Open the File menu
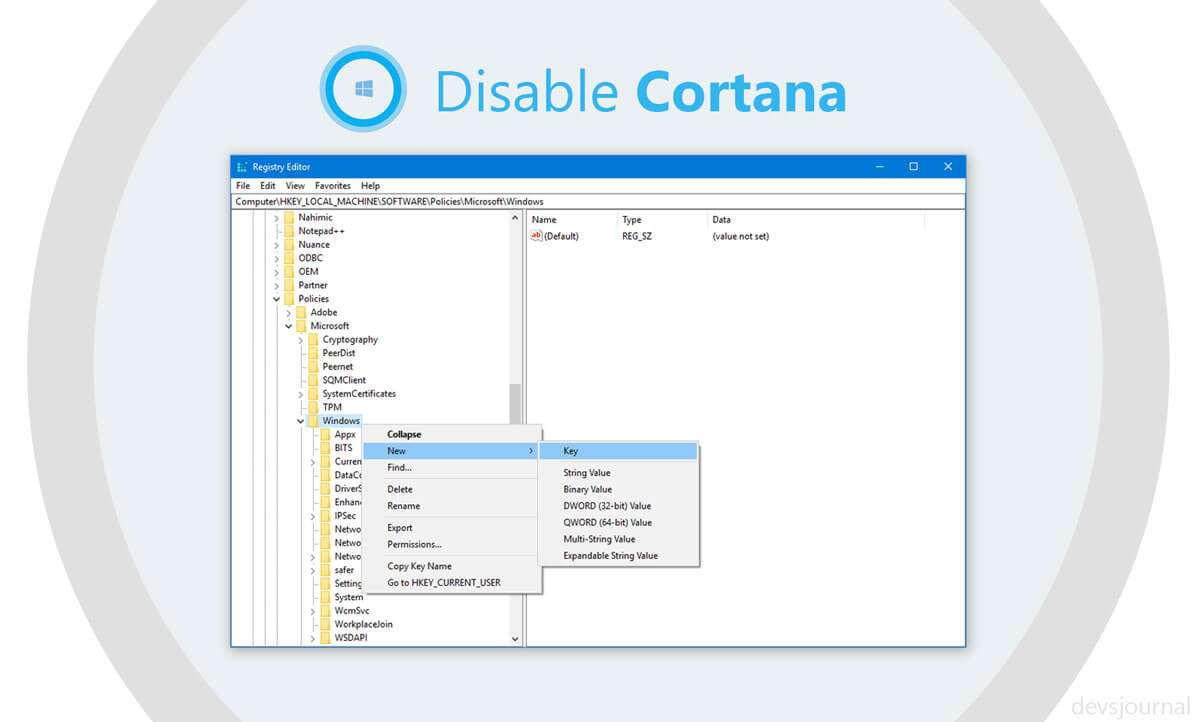 pyautogui.click(x=243, y=186)
